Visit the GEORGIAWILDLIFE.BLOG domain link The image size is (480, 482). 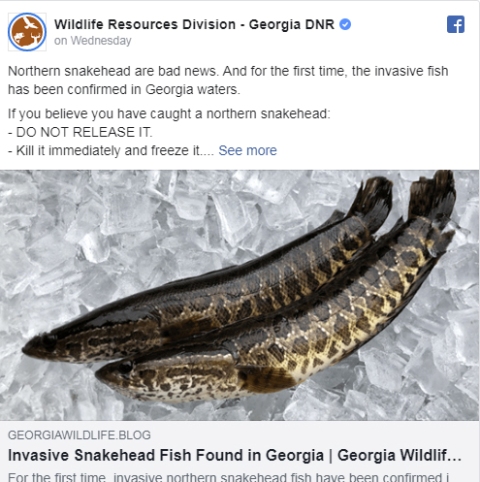click(x=79, y=435)
